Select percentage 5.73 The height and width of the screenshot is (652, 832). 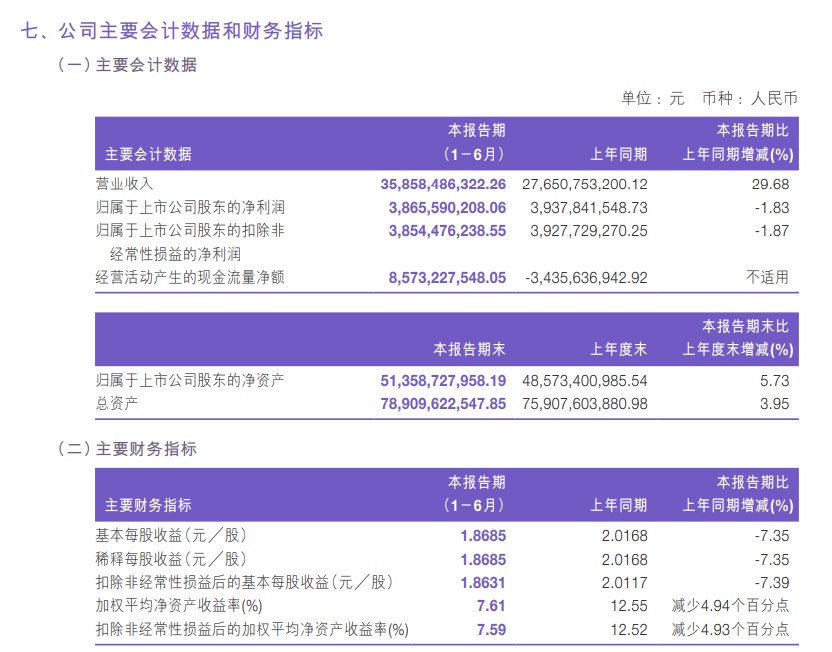pyautogui.click(x=775, y=380)
